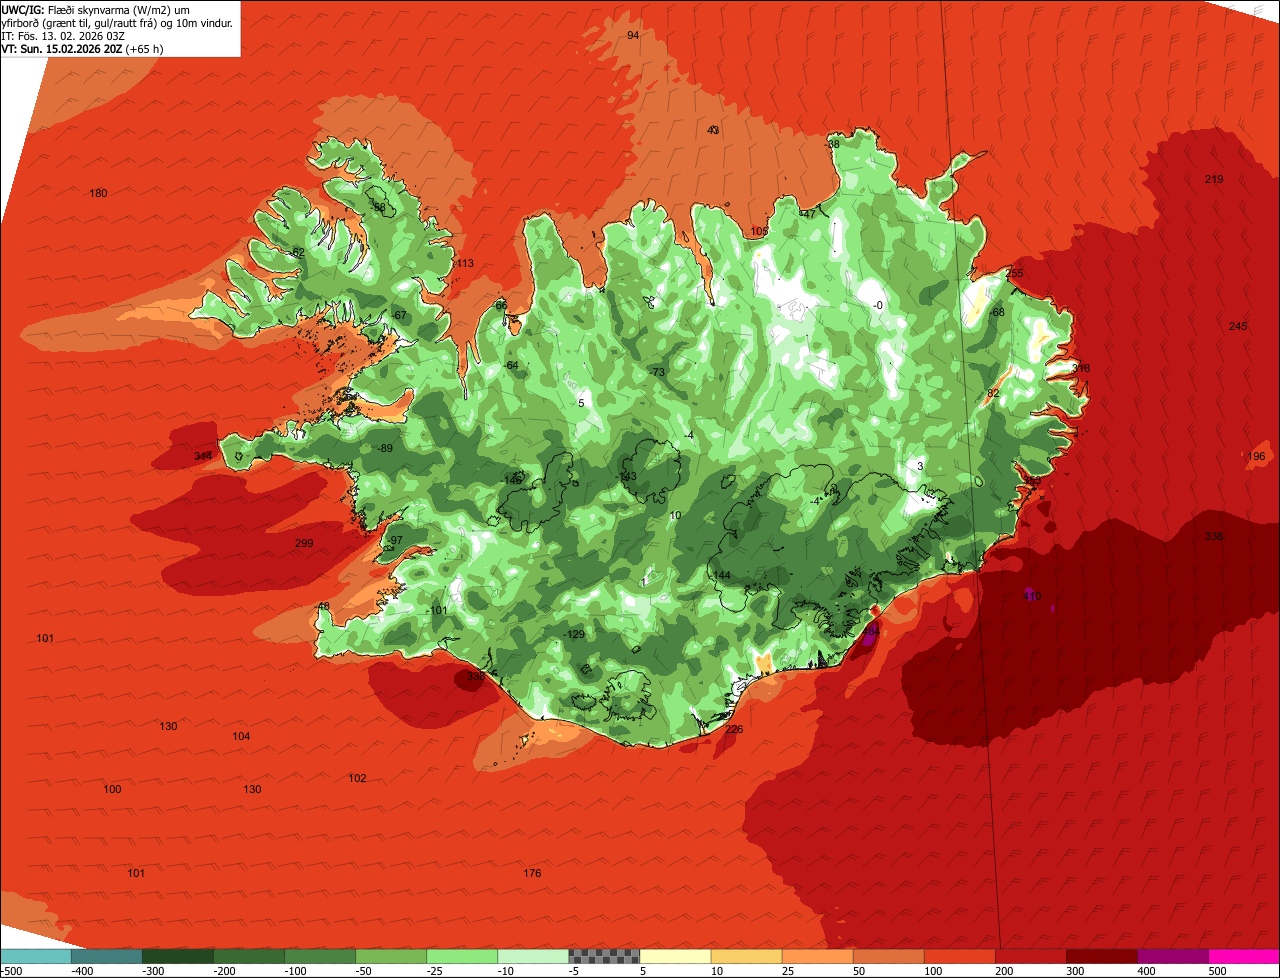
Task: Click the dark maroon swatch between 300 and 400
Action: [1102, 956]
